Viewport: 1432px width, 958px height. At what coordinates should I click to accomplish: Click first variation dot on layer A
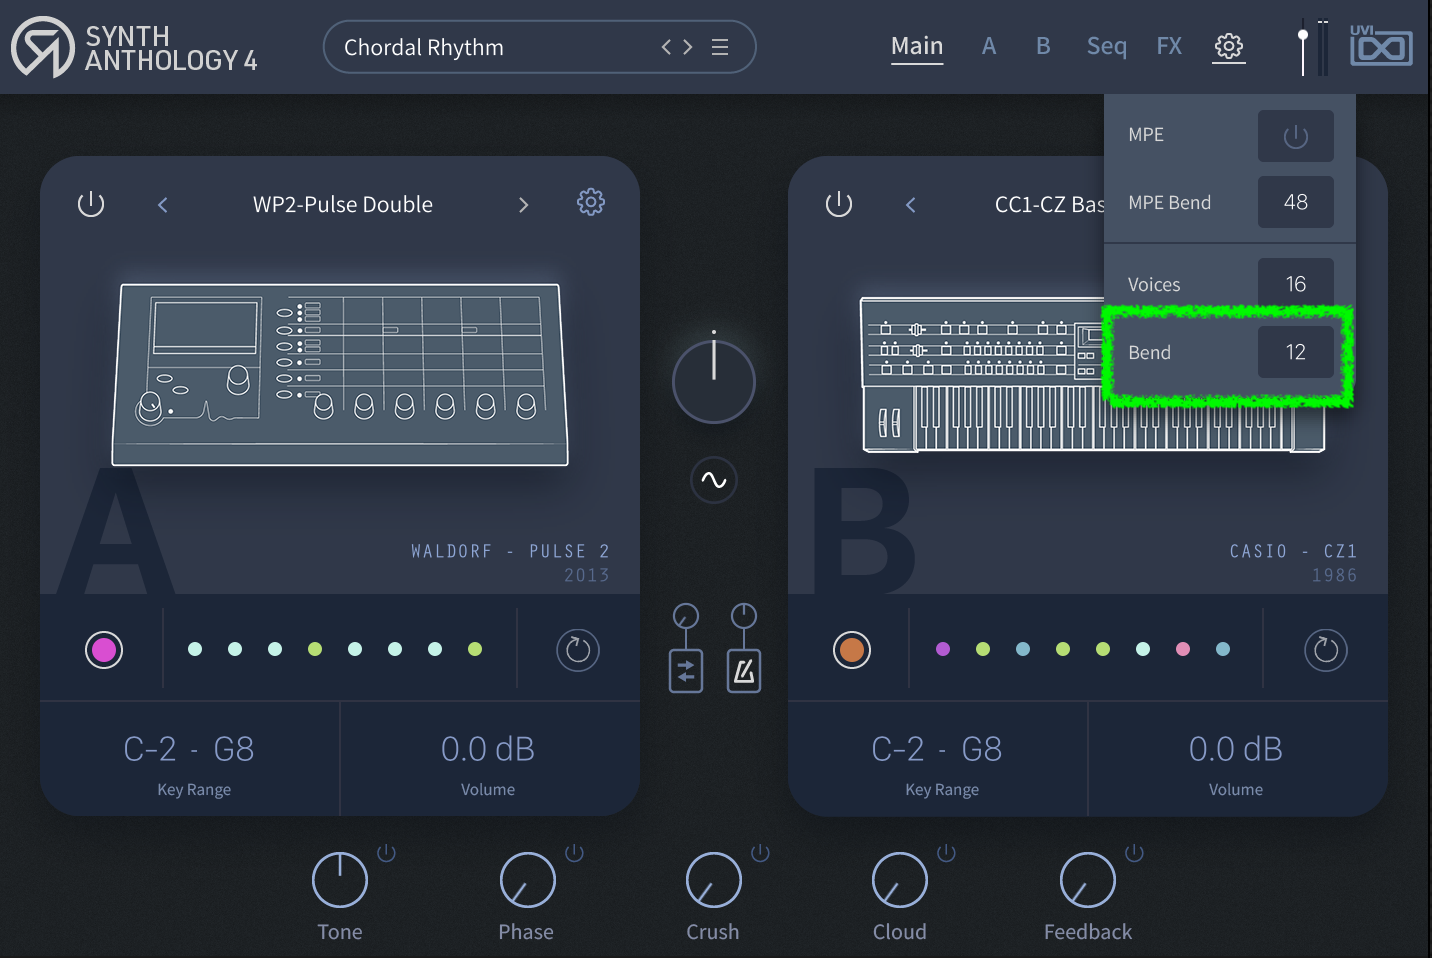pos(195,649)
